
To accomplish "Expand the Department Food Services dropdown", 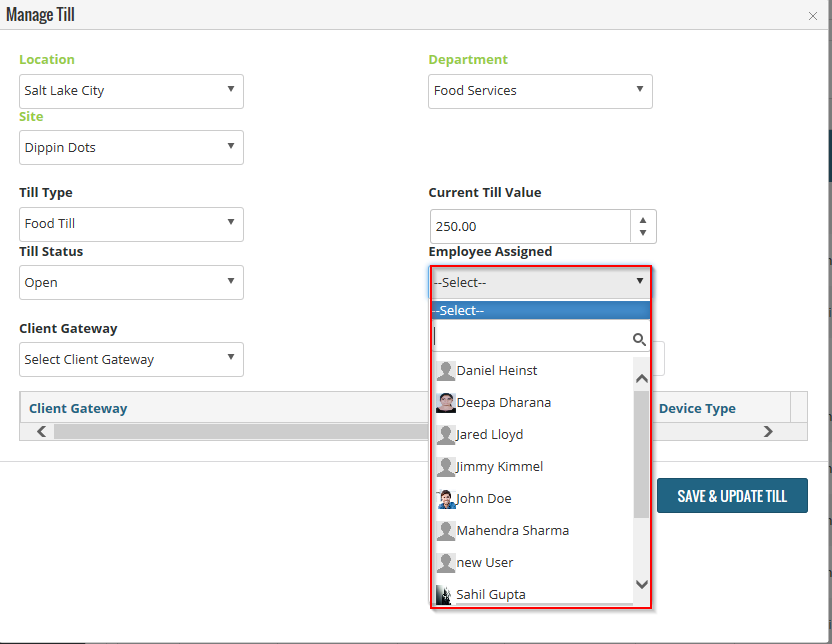I will [x=540, y=91].
